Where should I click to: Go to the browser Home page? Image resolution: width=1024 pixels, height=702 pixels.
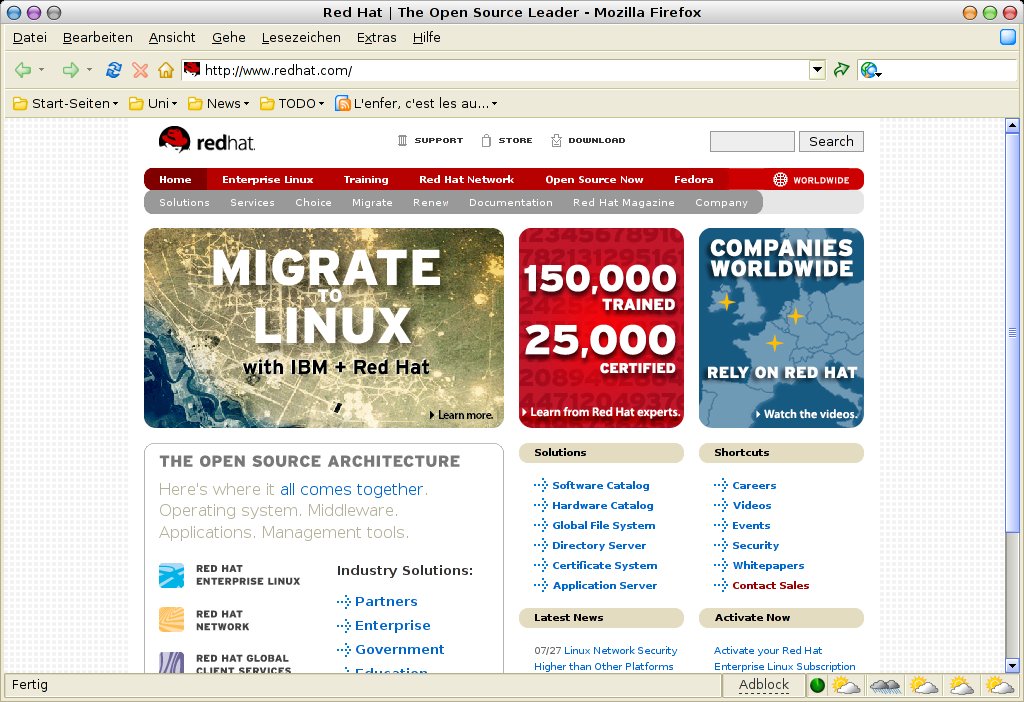165,70
